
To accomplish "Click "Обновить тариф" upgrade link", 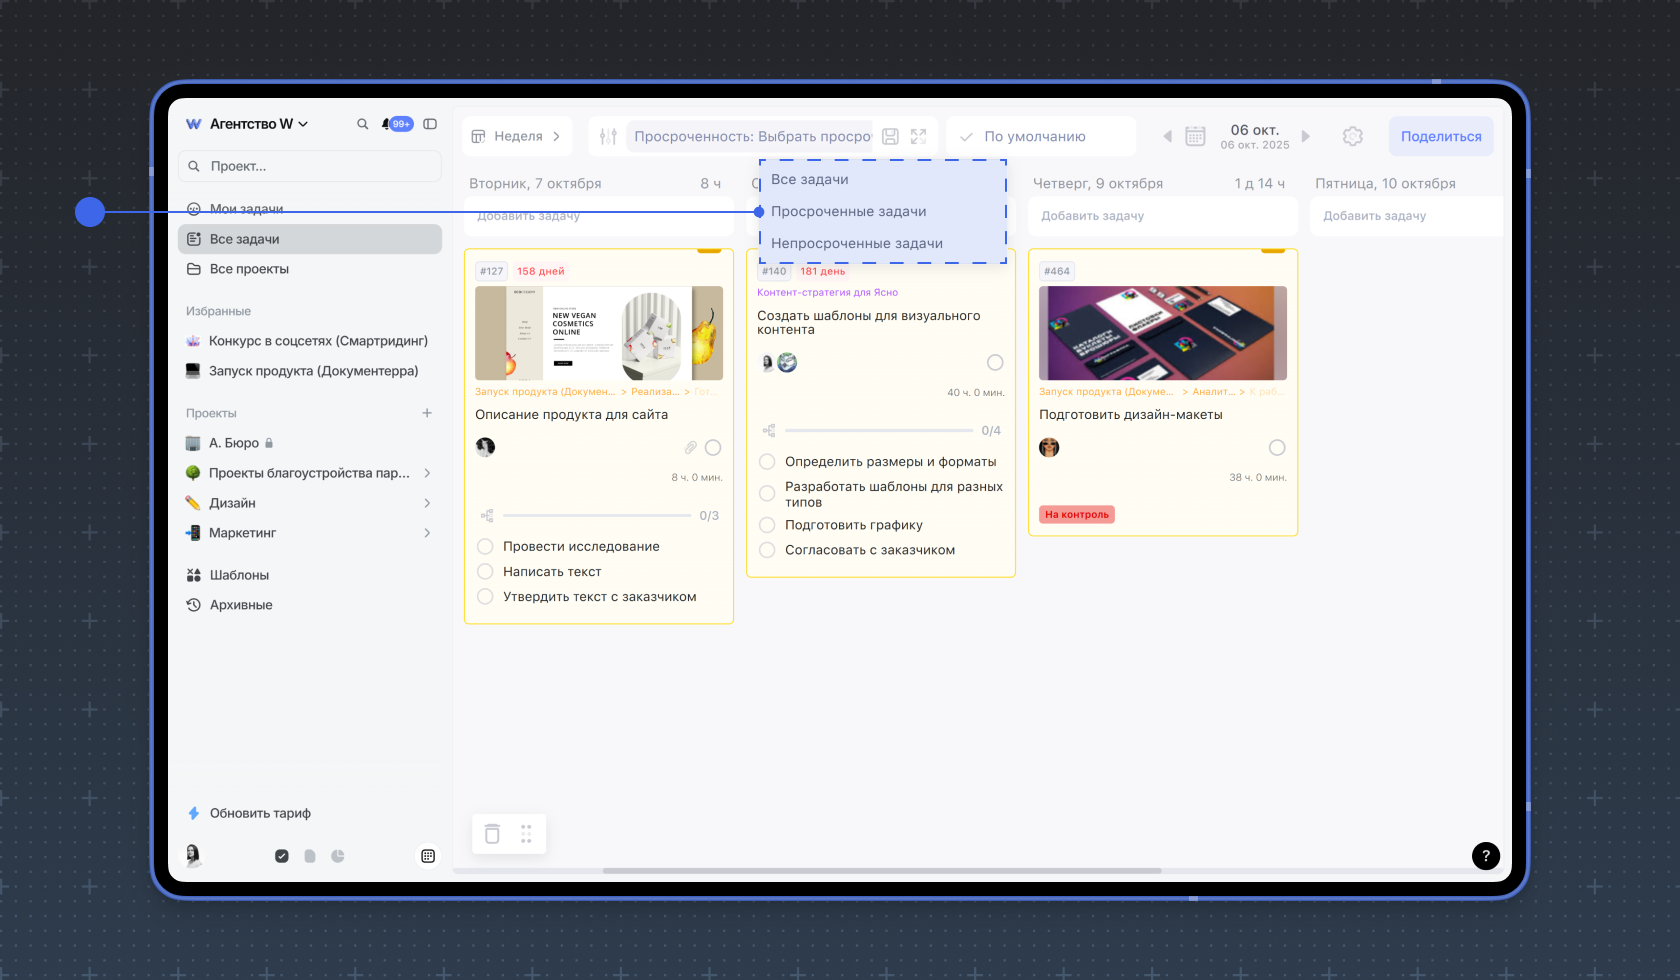I will pyautogui.click(x=260, y=813).
